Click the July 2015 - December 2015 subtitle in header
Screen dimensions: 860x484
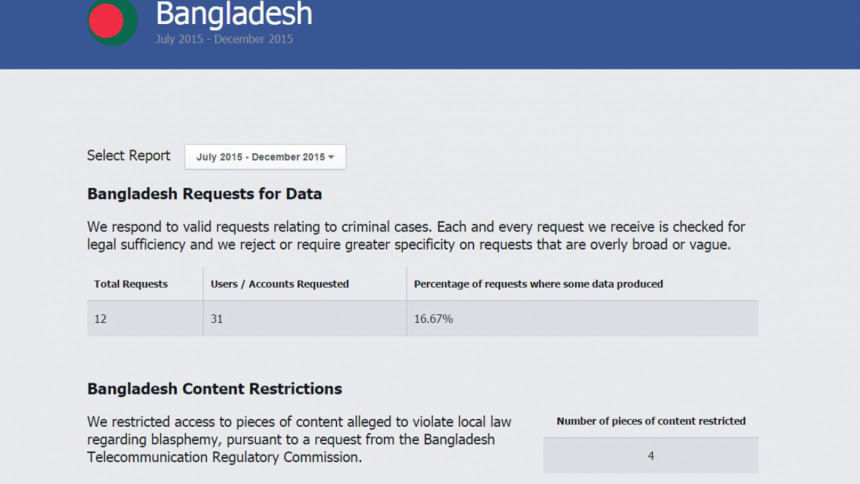pos(224,40)
